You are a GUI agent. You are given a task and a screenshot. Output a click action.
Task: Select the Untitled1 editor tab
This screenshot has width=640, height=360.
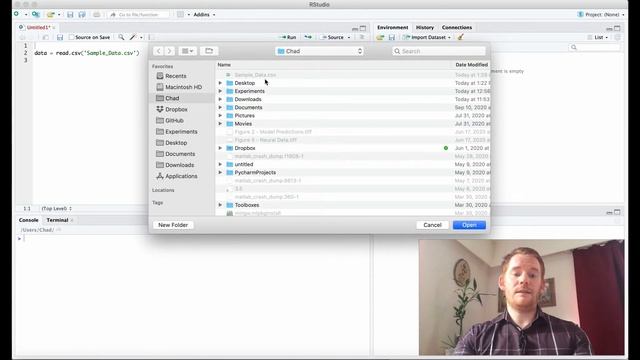(38, 27)
